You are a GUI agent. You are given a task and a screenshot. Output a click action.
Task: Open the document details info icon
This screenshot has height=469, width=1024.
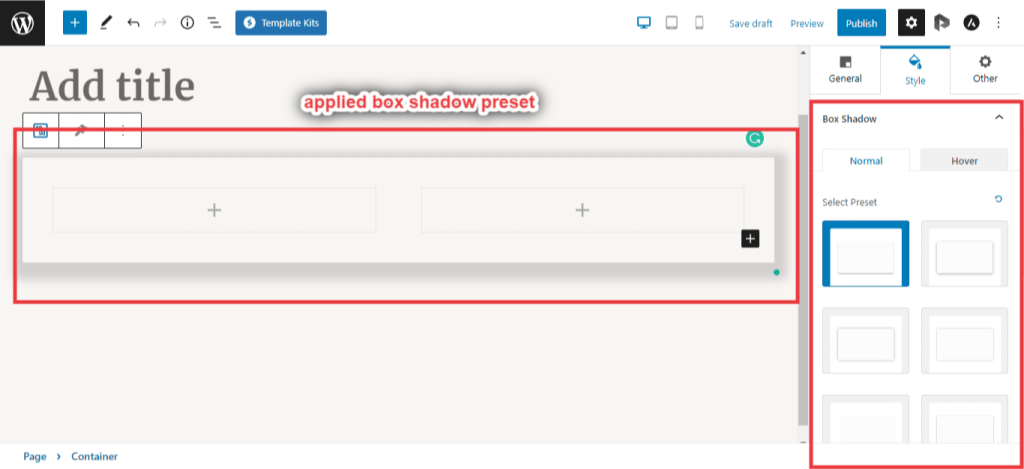point(187,22)
